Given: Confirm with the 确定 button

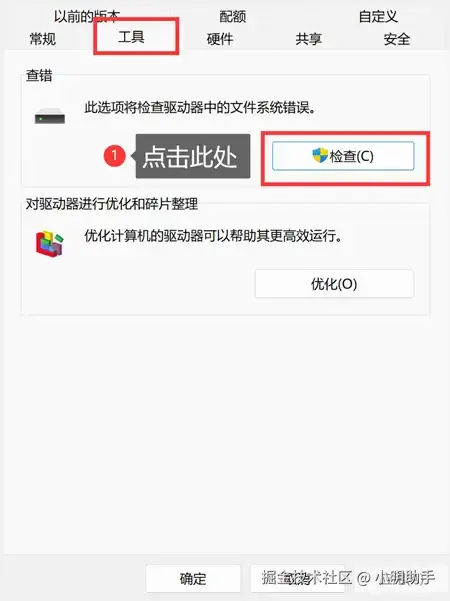Looking at the screenshot, I should (x=193, y=578).
